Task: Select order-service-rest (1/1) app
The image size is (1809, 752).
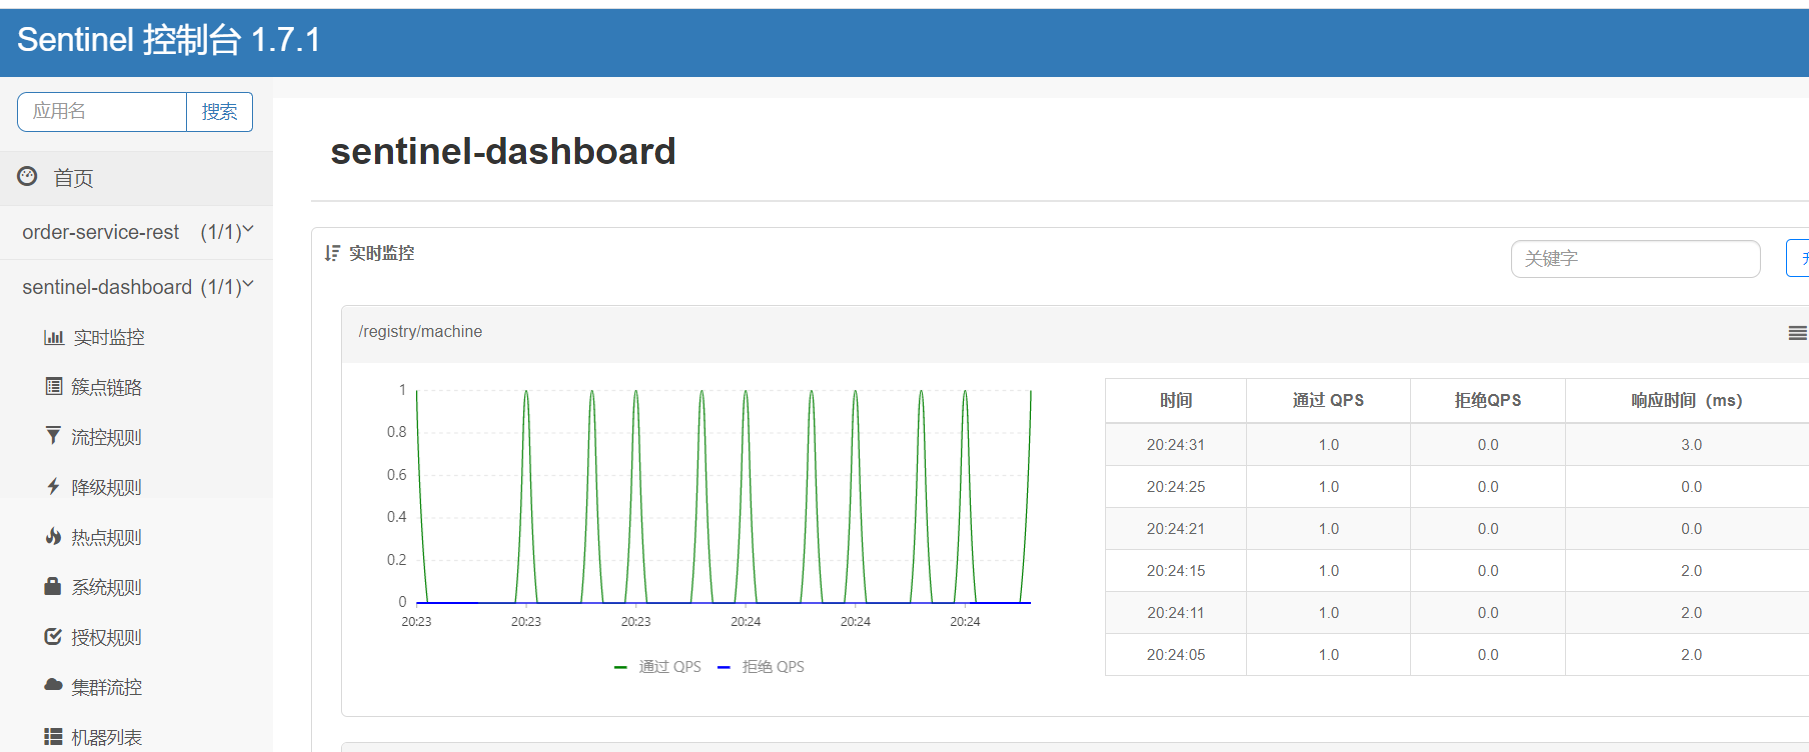Action: pyautogui.click(x=136, y=232)
